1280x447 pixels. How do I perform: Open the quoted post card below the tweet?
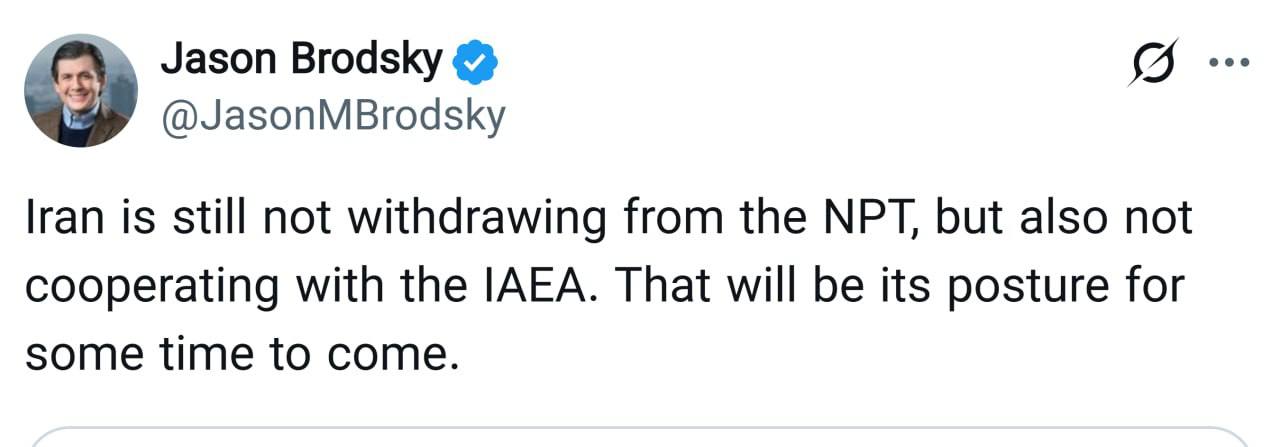pyautogui.click(x=640, y=438)
